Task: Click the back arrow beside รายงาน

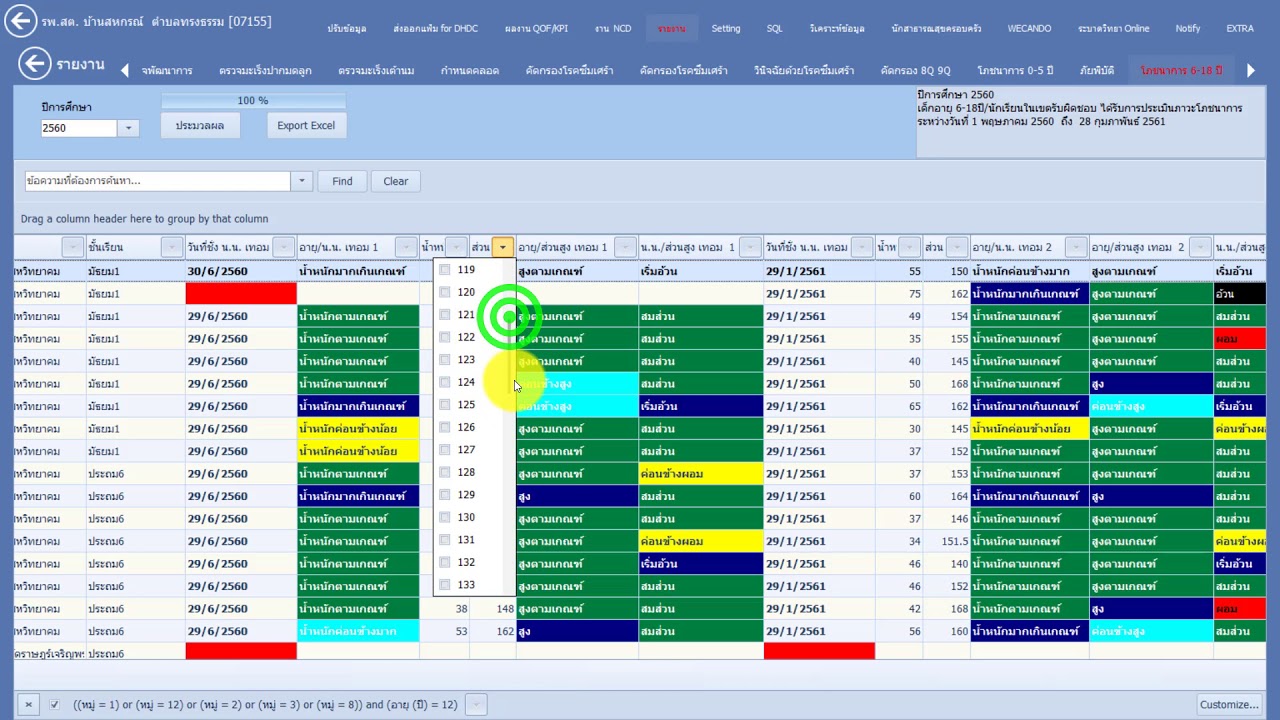Action: [34, 64]
